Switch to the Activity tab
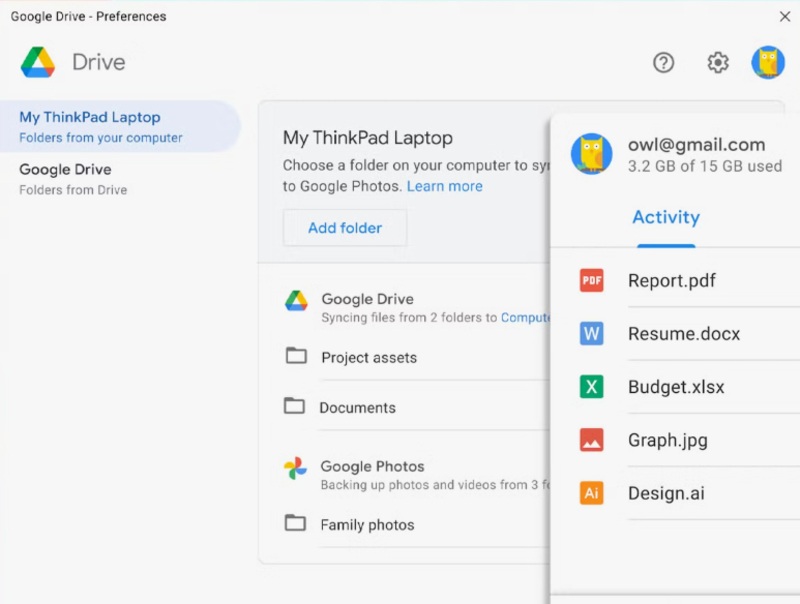 point(666,218)
